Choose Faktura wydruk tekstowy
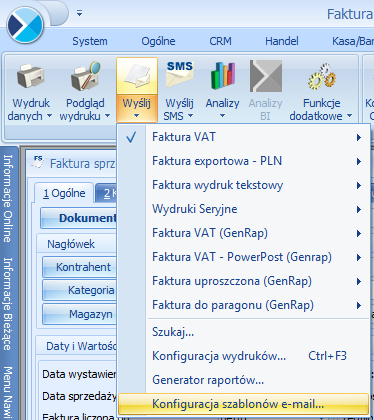The image size is (374, 420). (x=243, y=185)
